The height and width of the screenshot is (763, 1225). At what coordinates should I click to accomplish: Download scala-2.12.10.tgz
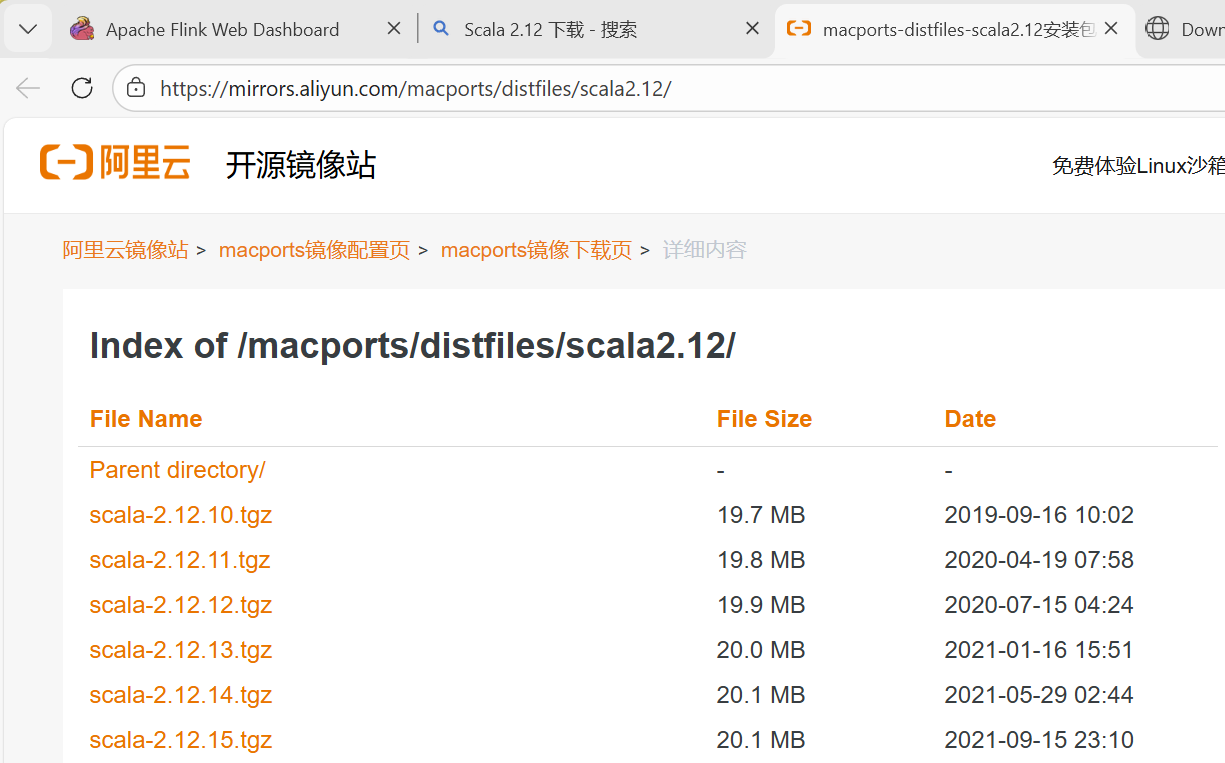pos(181,515)
